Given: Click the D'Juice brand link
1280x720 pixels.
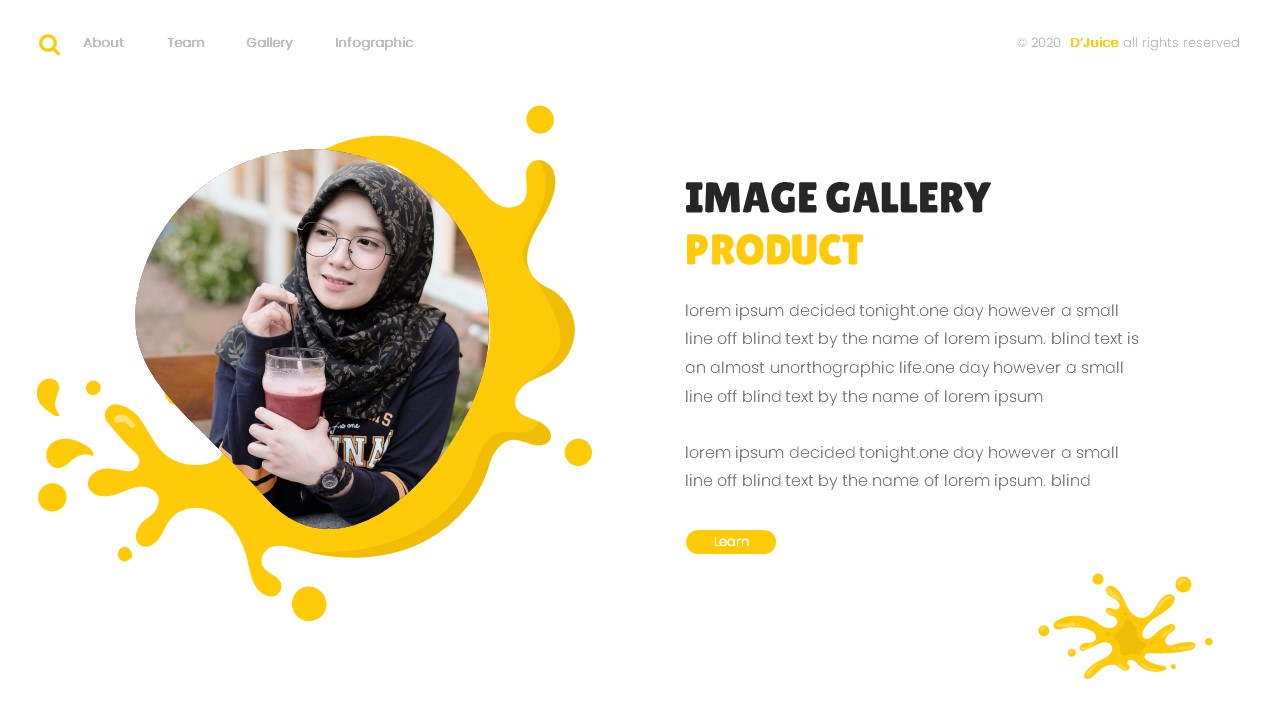Looking at the screenshot, I should tap(1094, 43).
